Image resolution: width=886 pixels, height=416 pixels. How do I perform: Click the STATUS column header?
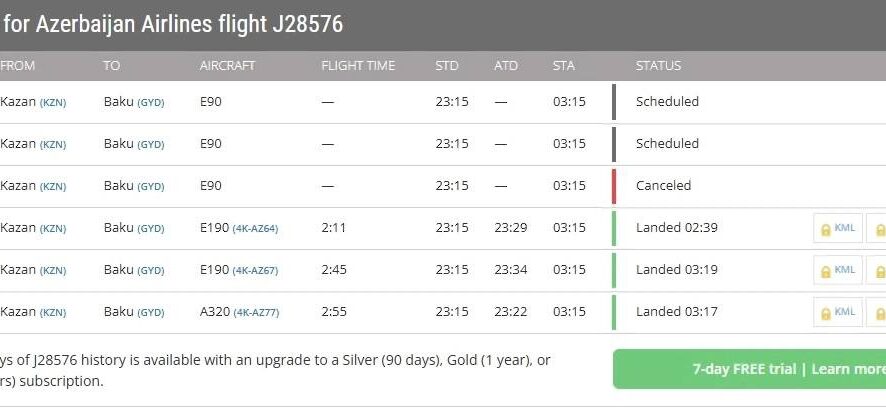point(658,66)
